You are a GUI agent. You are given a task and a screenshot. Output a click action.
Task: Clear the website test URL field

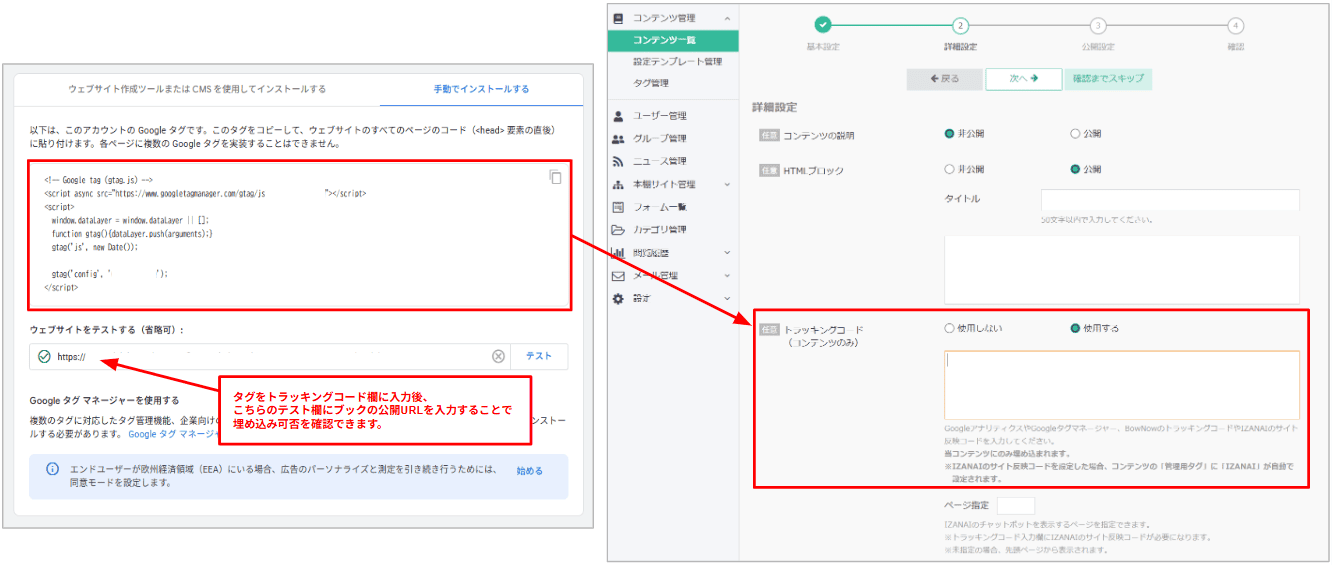498,357
